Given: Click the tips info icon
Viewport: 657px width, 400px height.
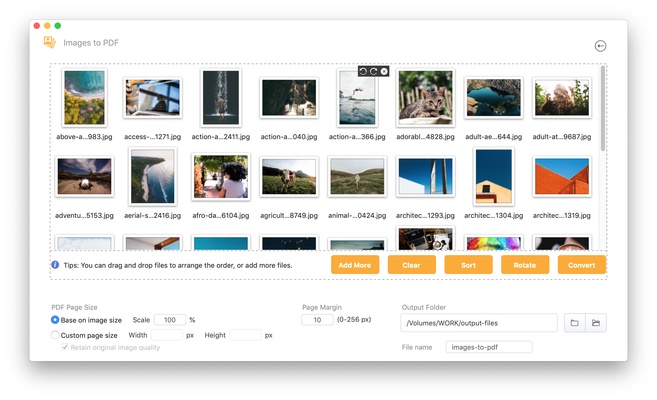Looking at the screenshot, I should pos(55,265).
